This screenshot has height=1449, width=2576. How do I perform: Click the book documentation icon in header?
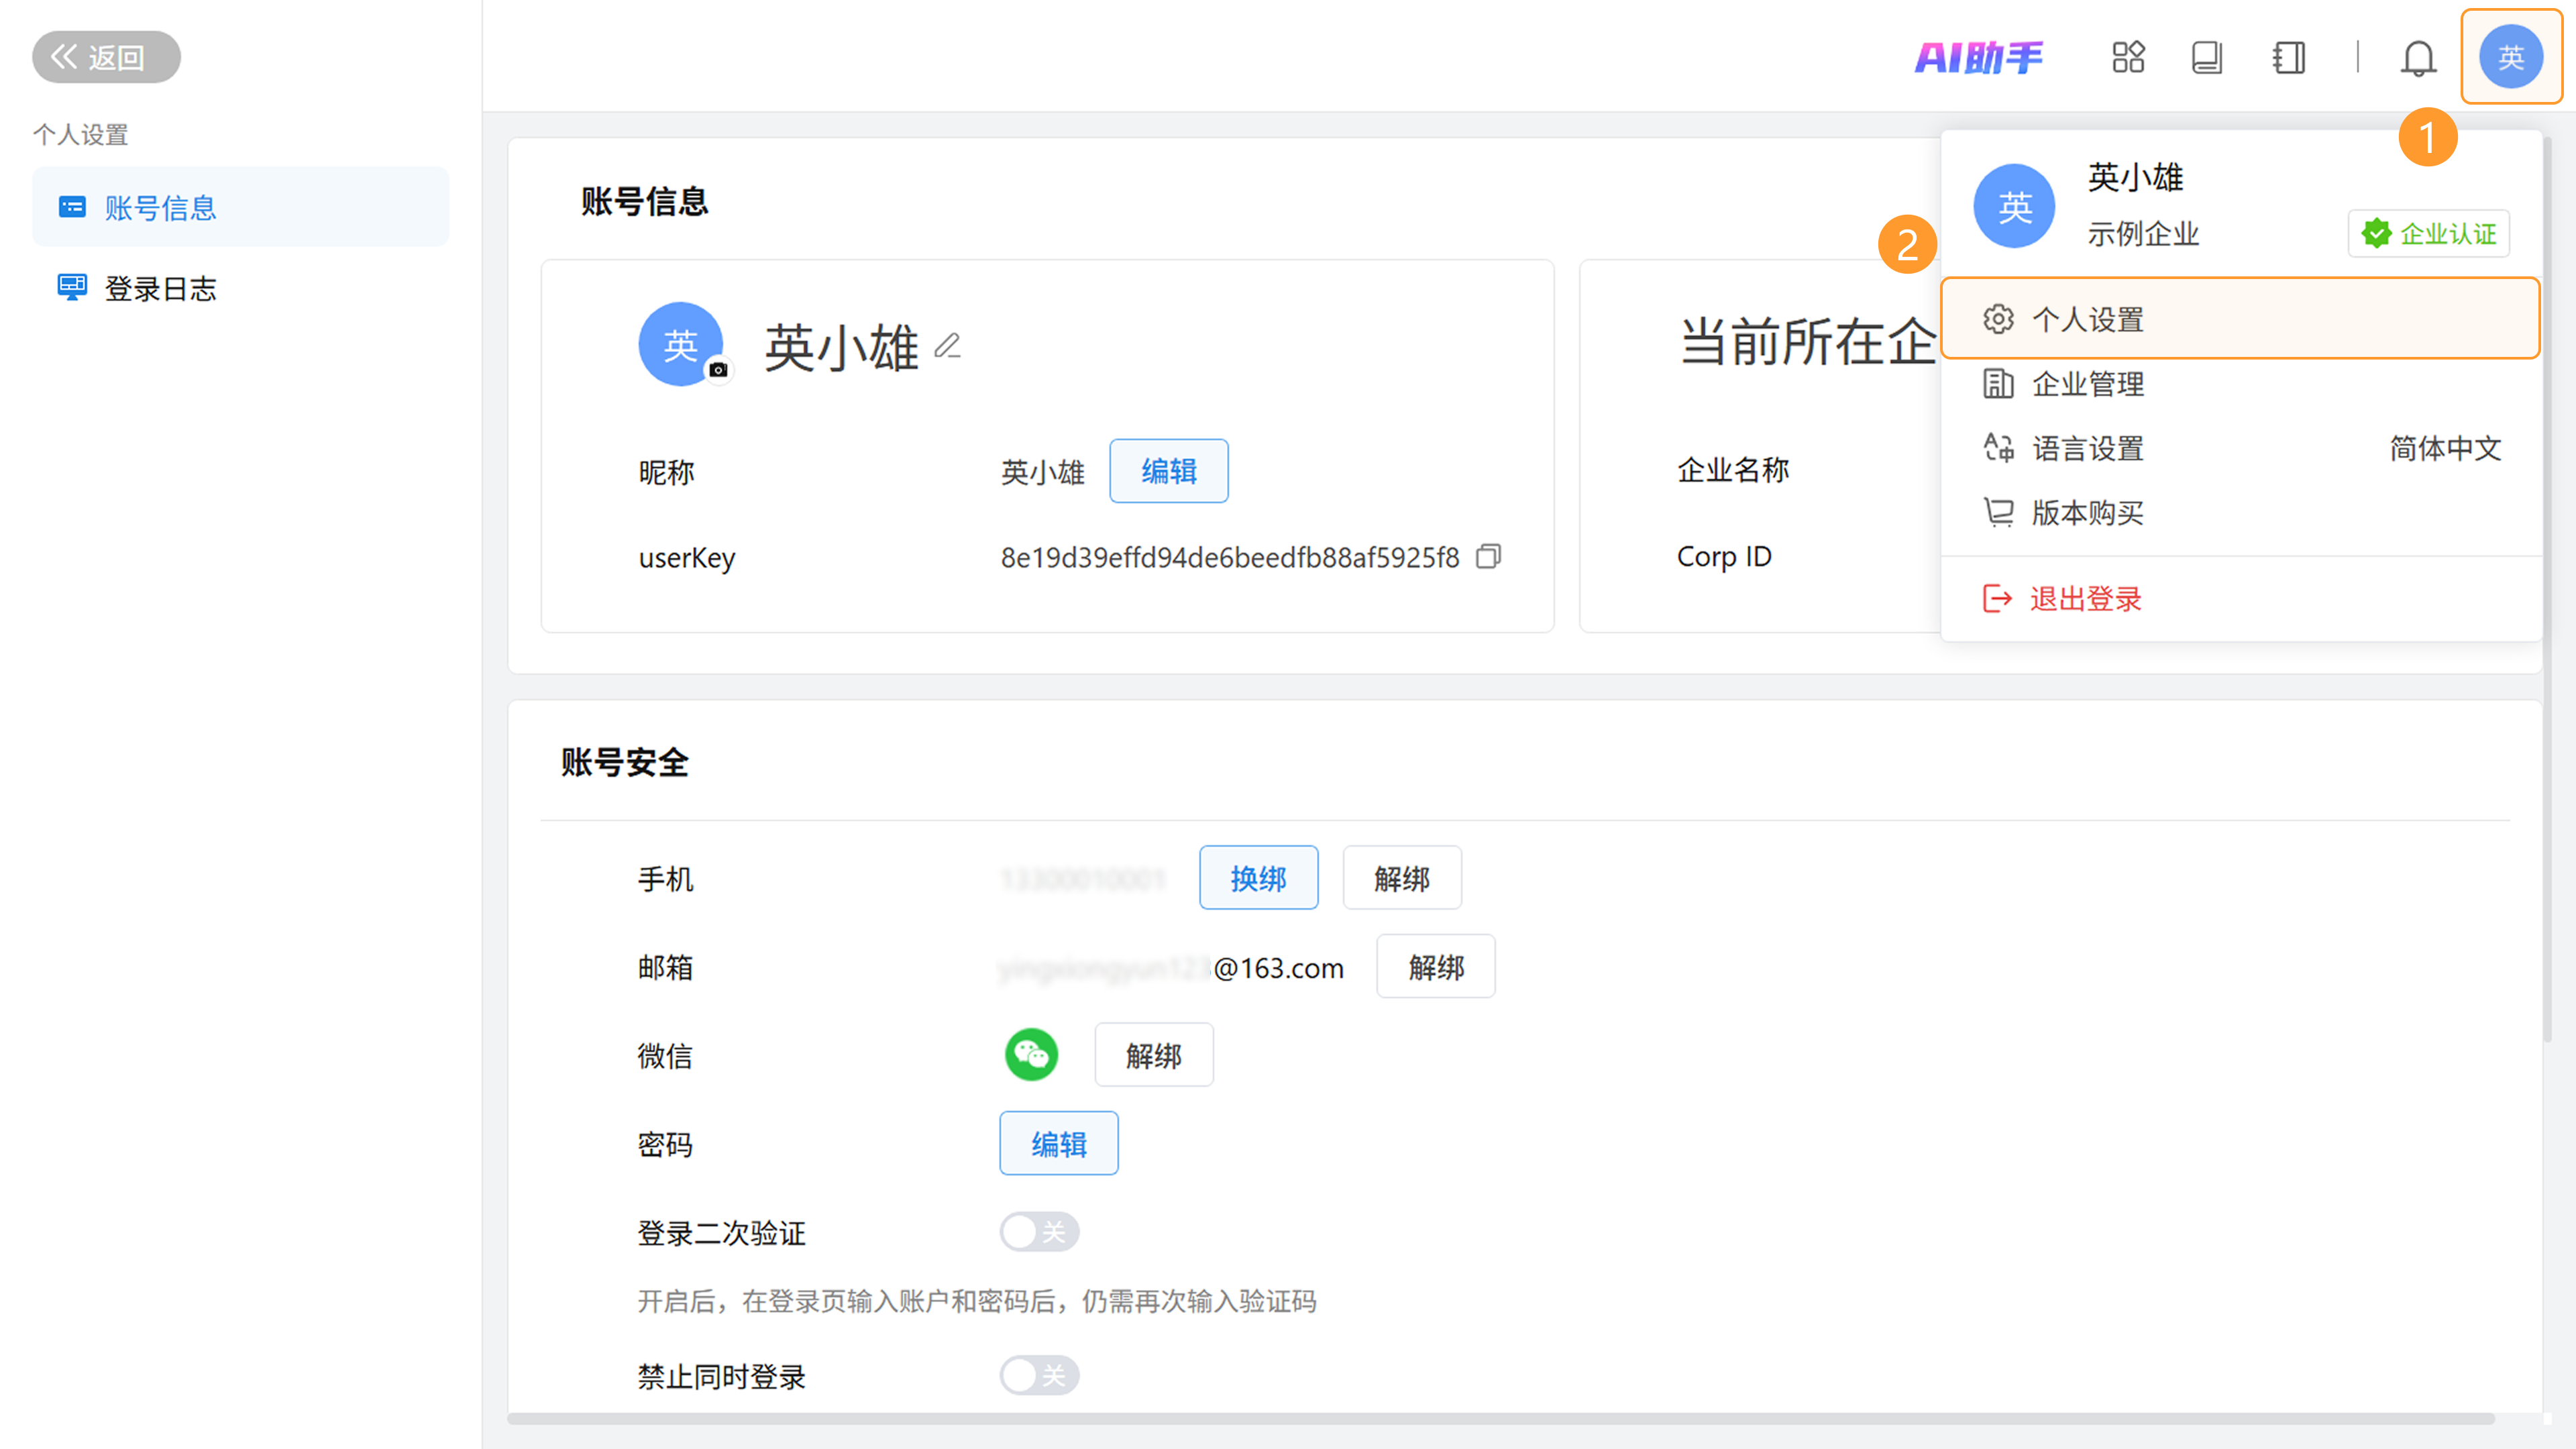[x=2206, y=57]
